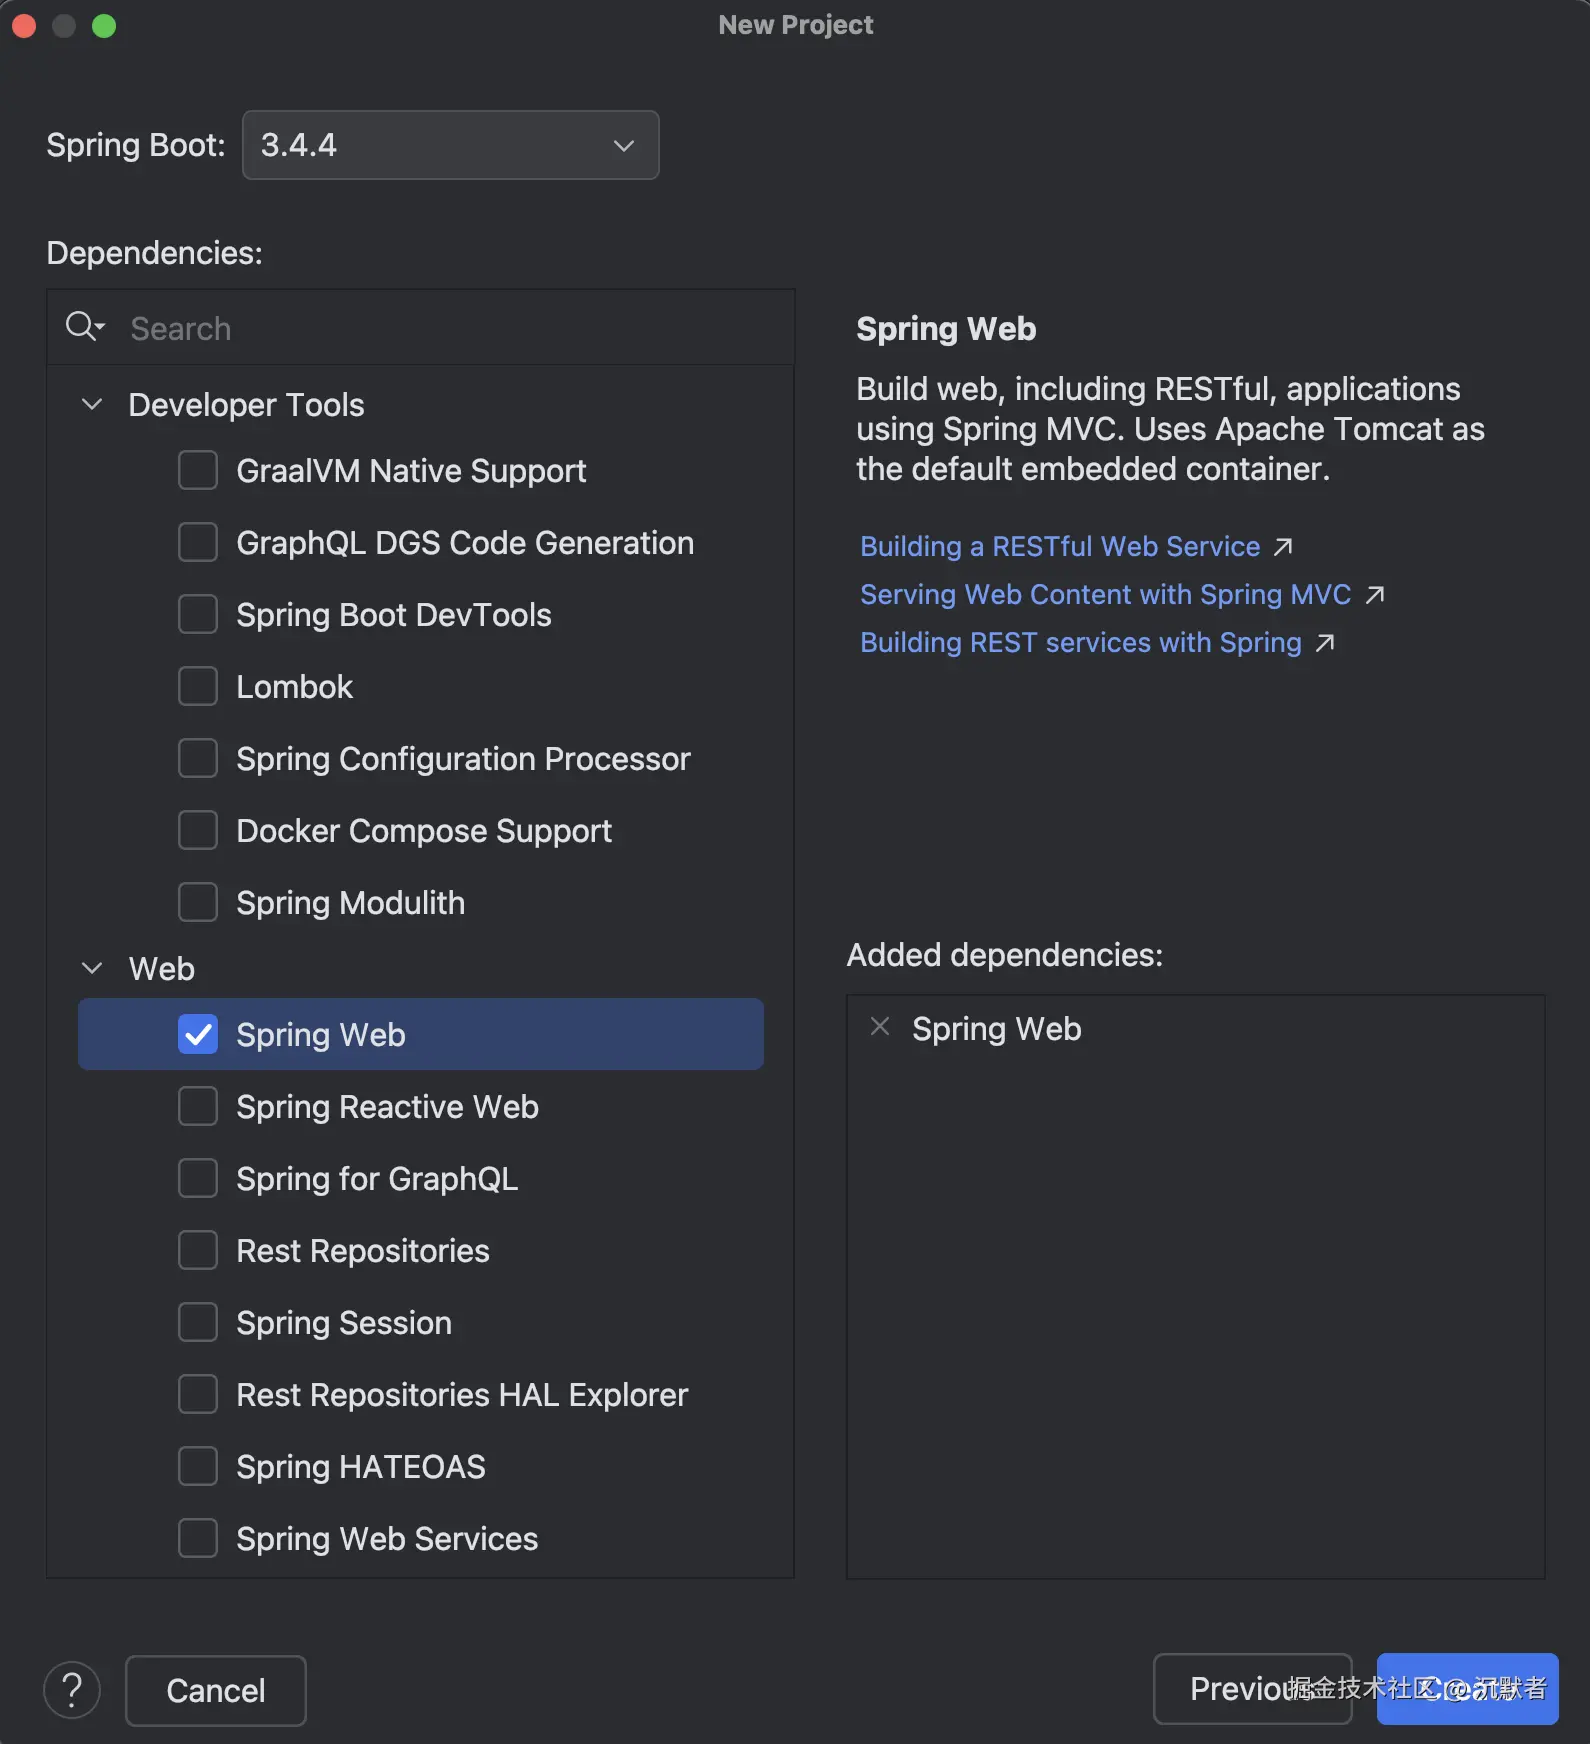Enable the Spring Session checkbox
The width and height of the screenshot is (1590, 1744).
[198, 1323]
